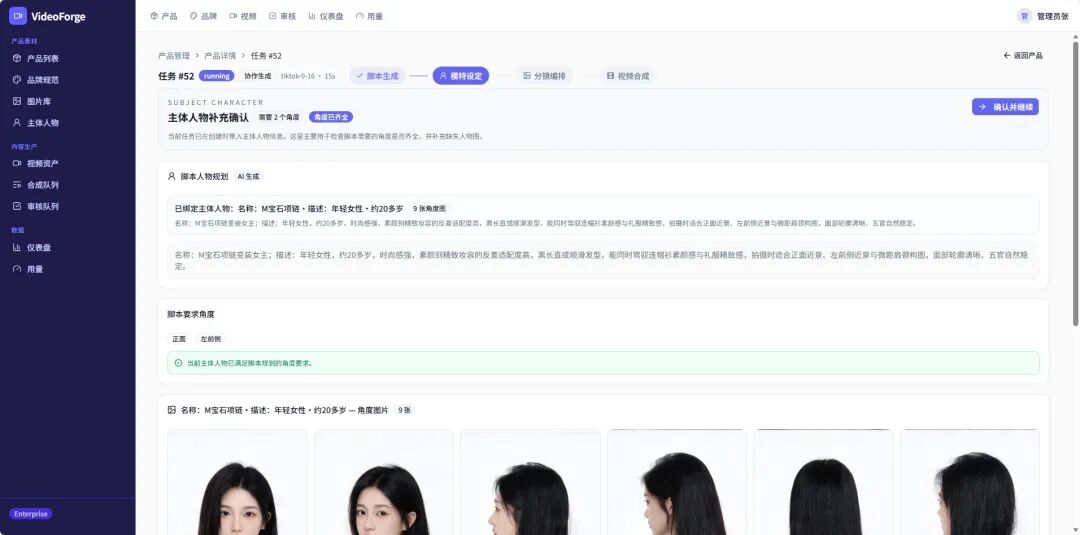Click the 脚本要求角度 heading
The height and width of the screenshot is (535, 1080).
click(191, 314)
